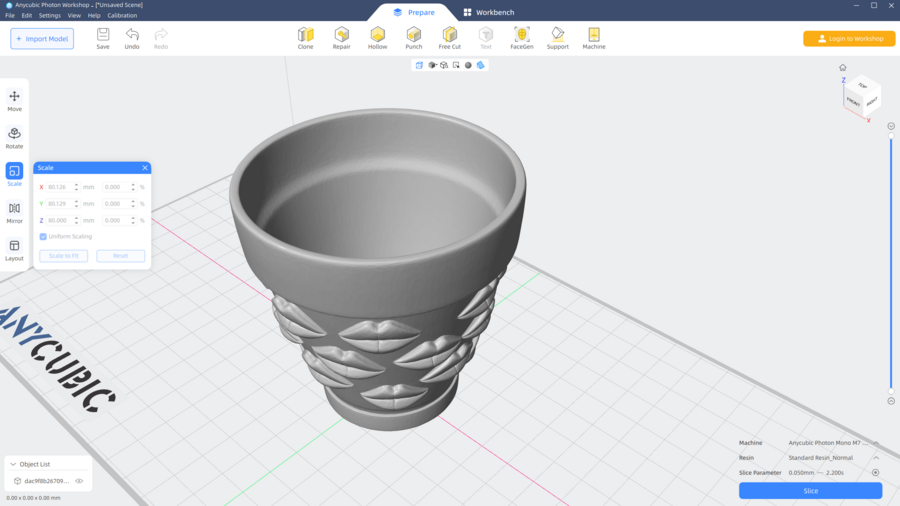Click the Import Model button

click(x=42, y=39)
